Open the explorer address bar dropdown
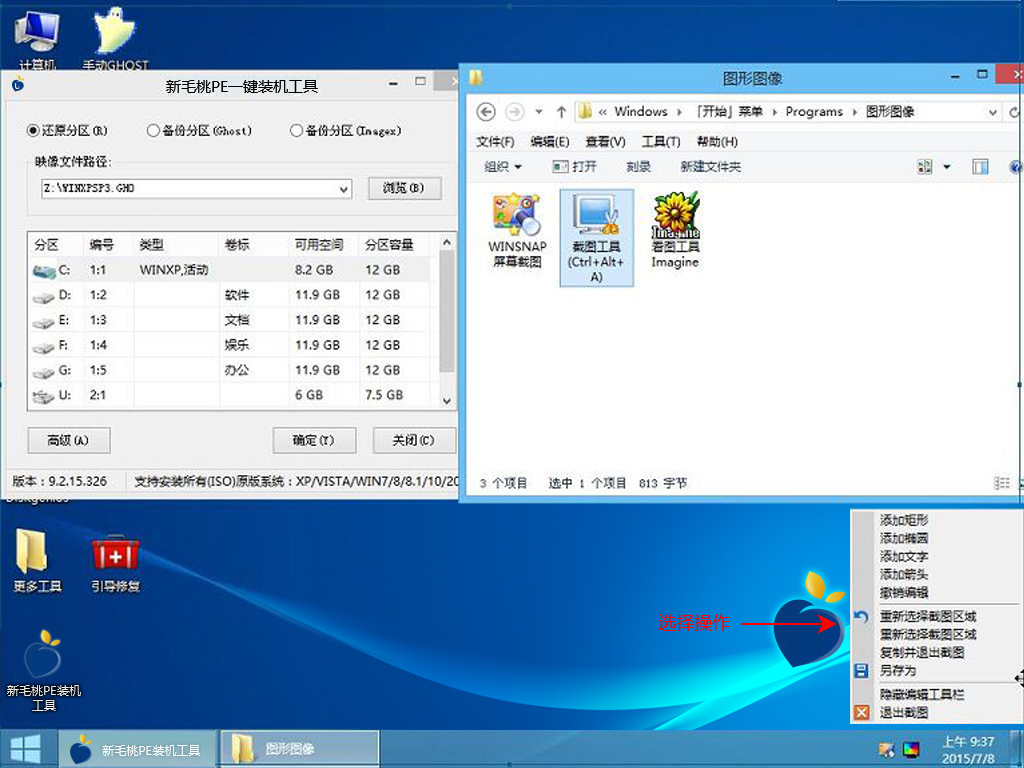This screenshot has height=768, width=1024. tap(993, 112)
